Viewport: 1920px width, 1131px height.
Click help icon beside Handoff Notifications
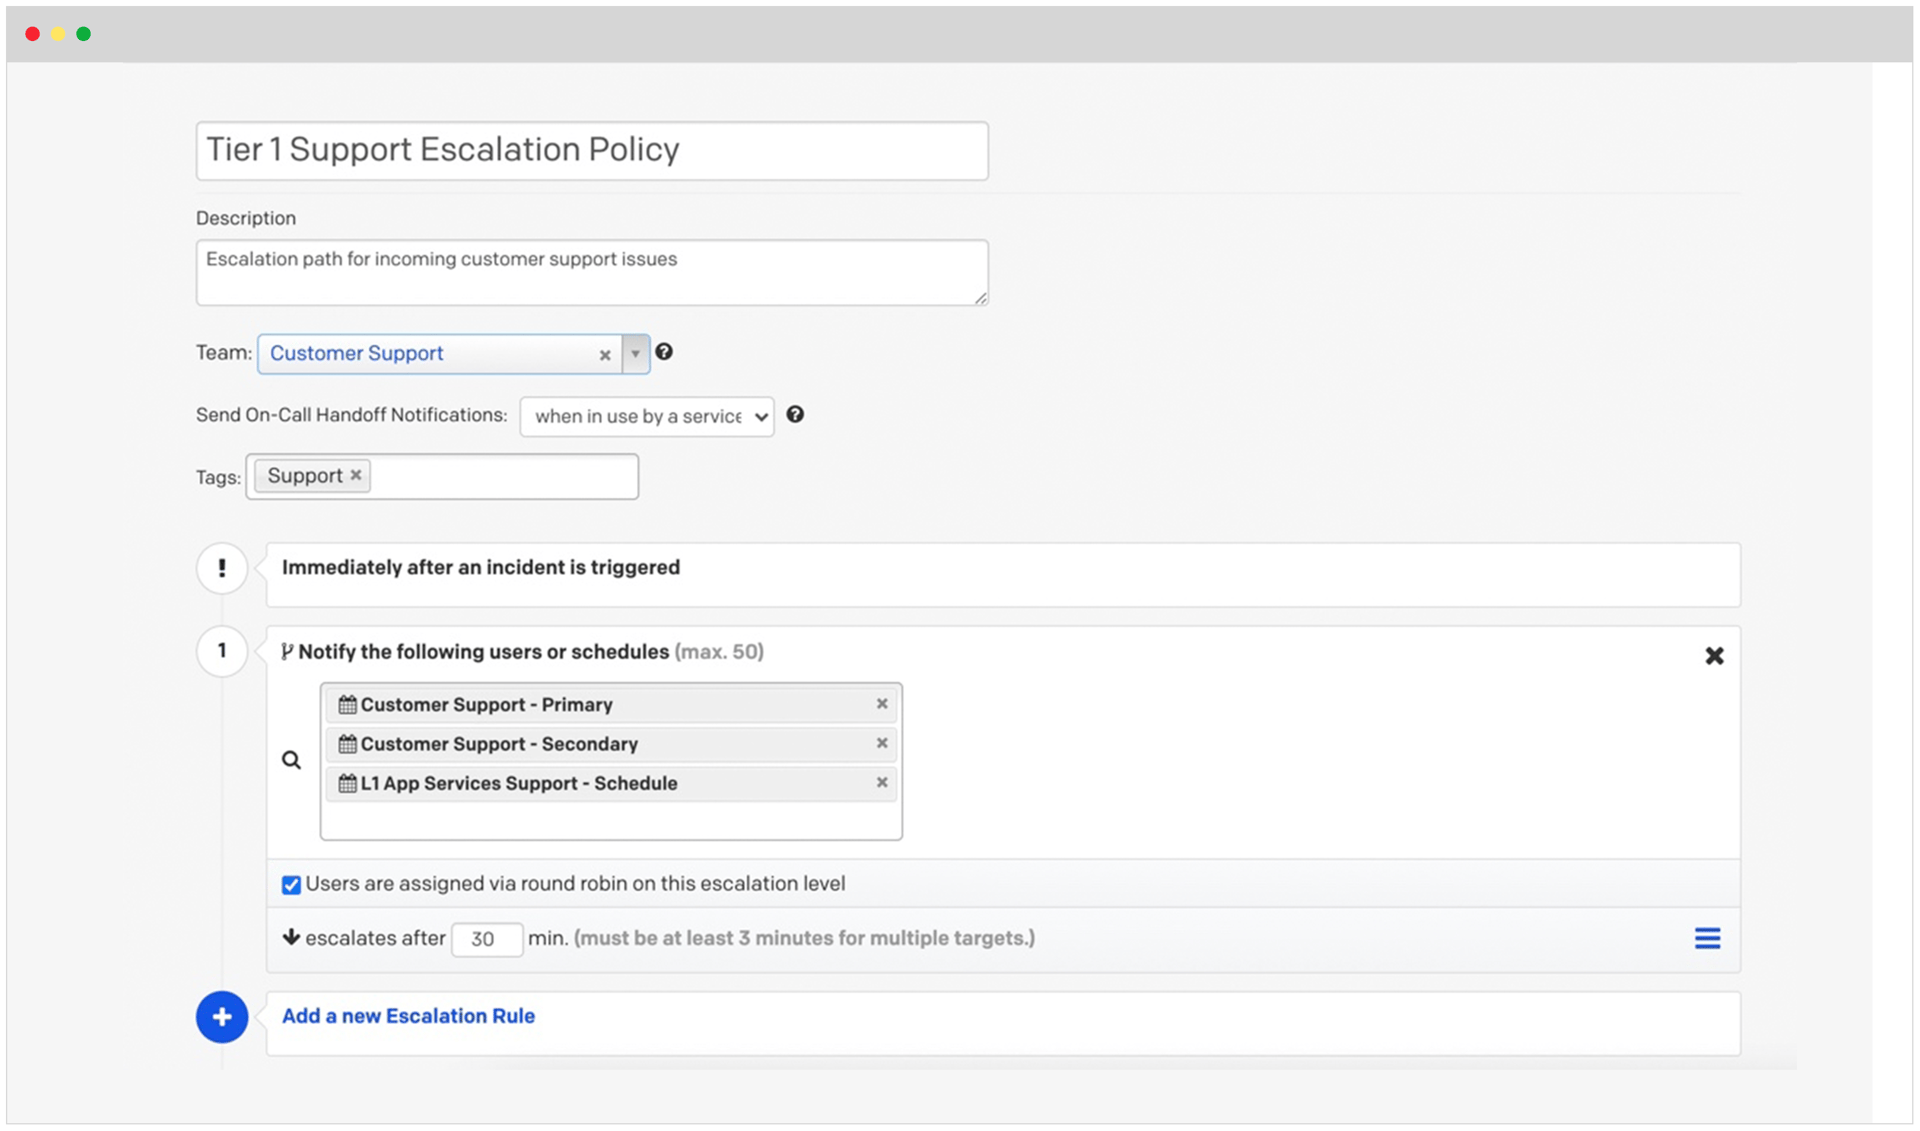[x=795, y=414]
